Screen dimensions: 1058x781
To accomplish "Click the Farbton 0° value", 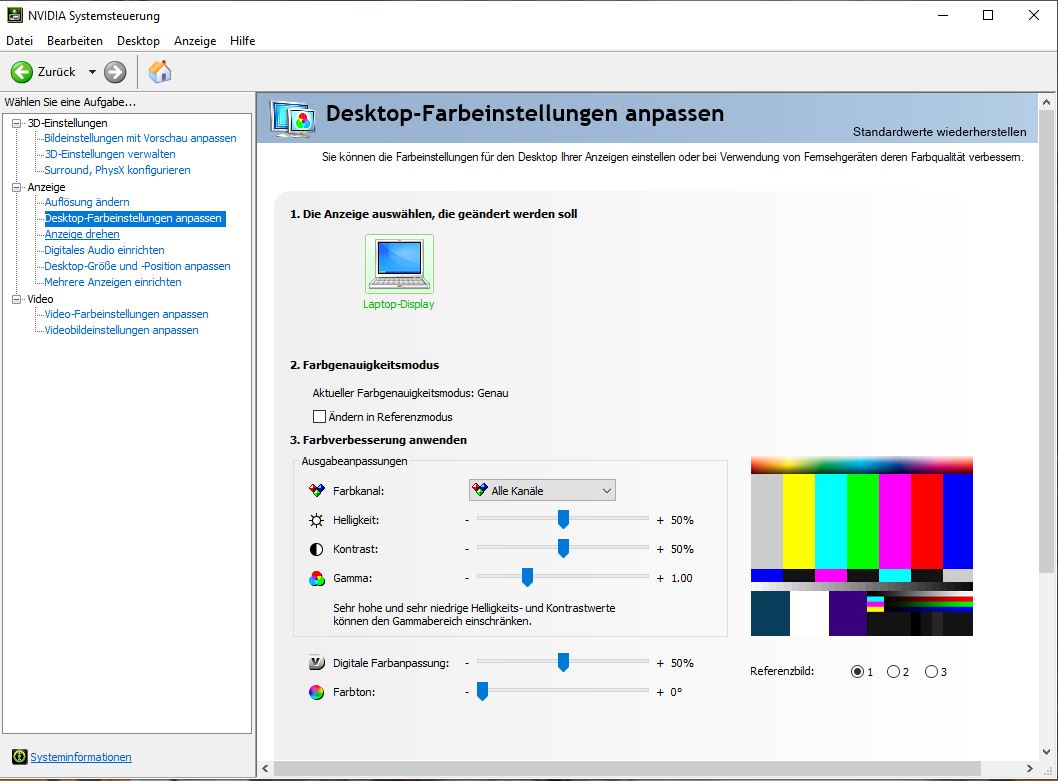I will pos(677,692).
